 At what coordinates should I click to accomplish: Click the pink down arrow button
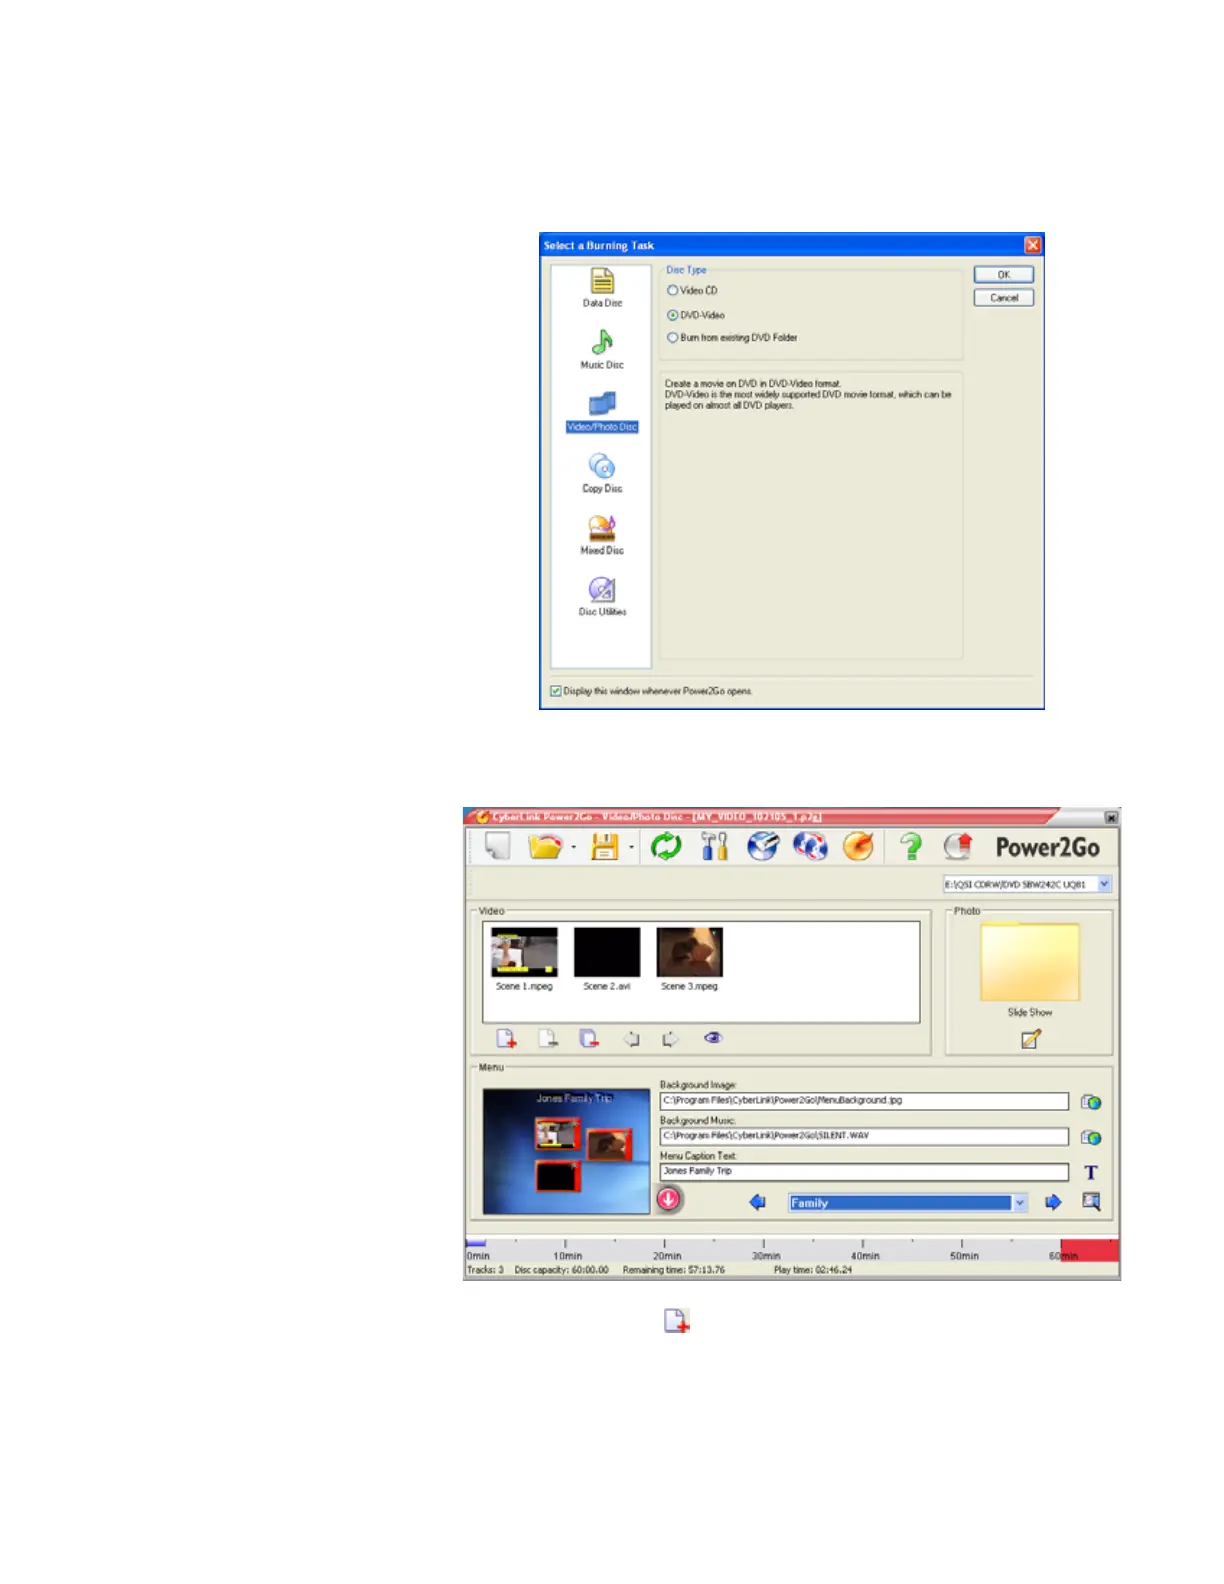(x=669, y=1198)
